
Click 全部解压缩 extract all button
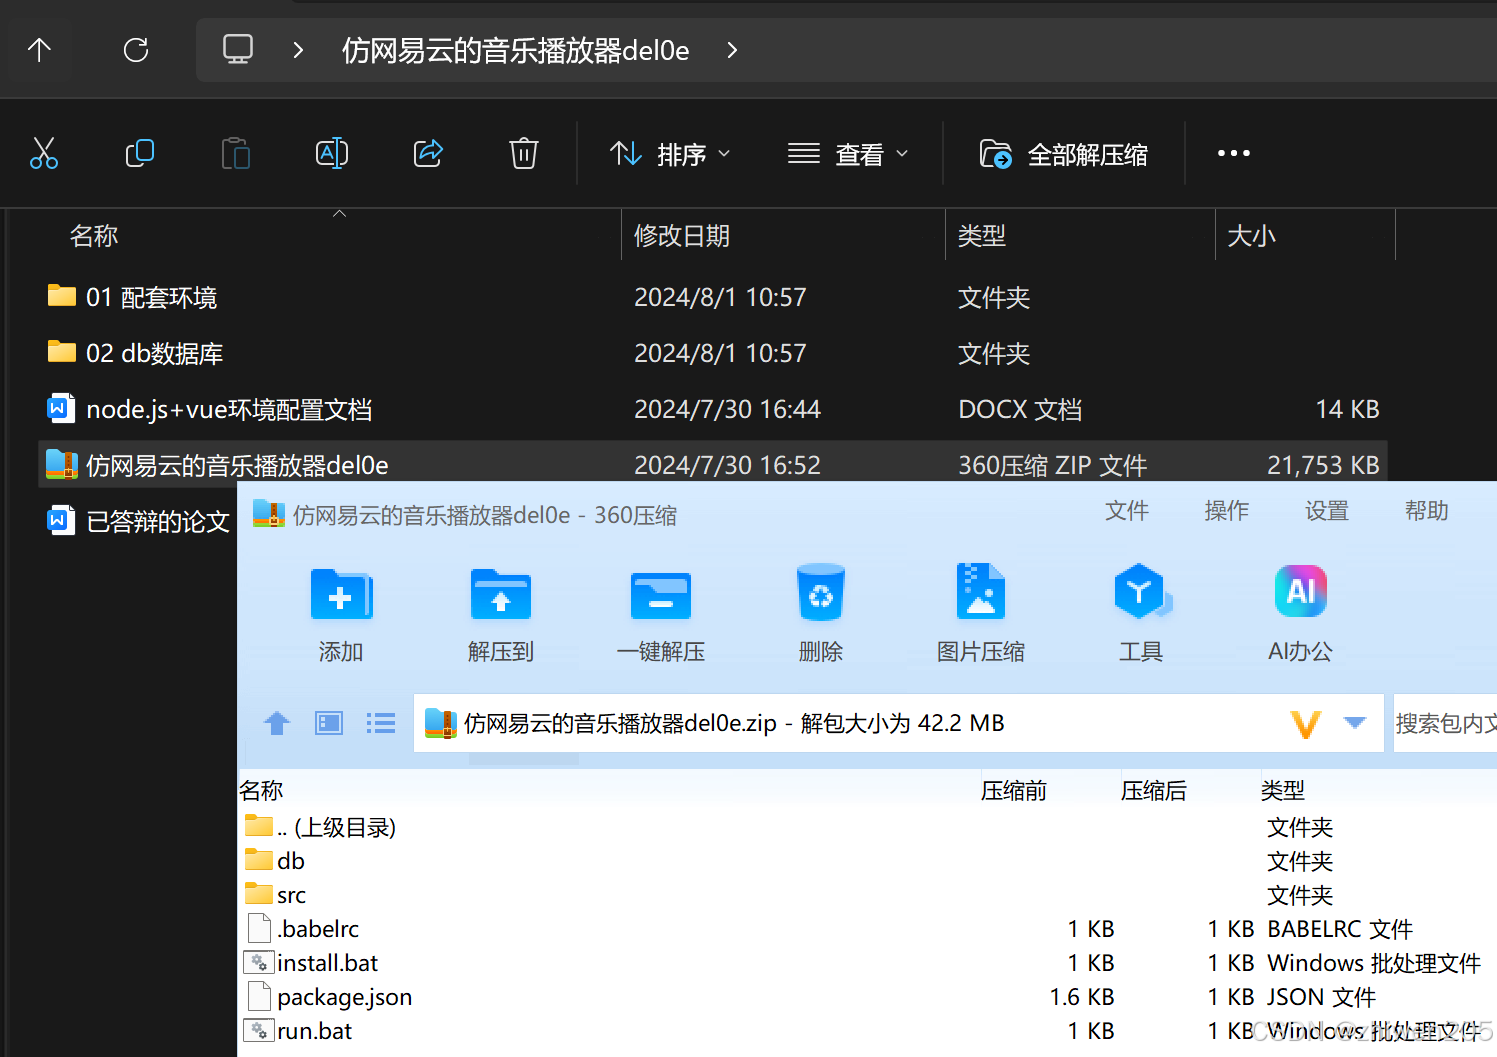(x=1063, y=154)
